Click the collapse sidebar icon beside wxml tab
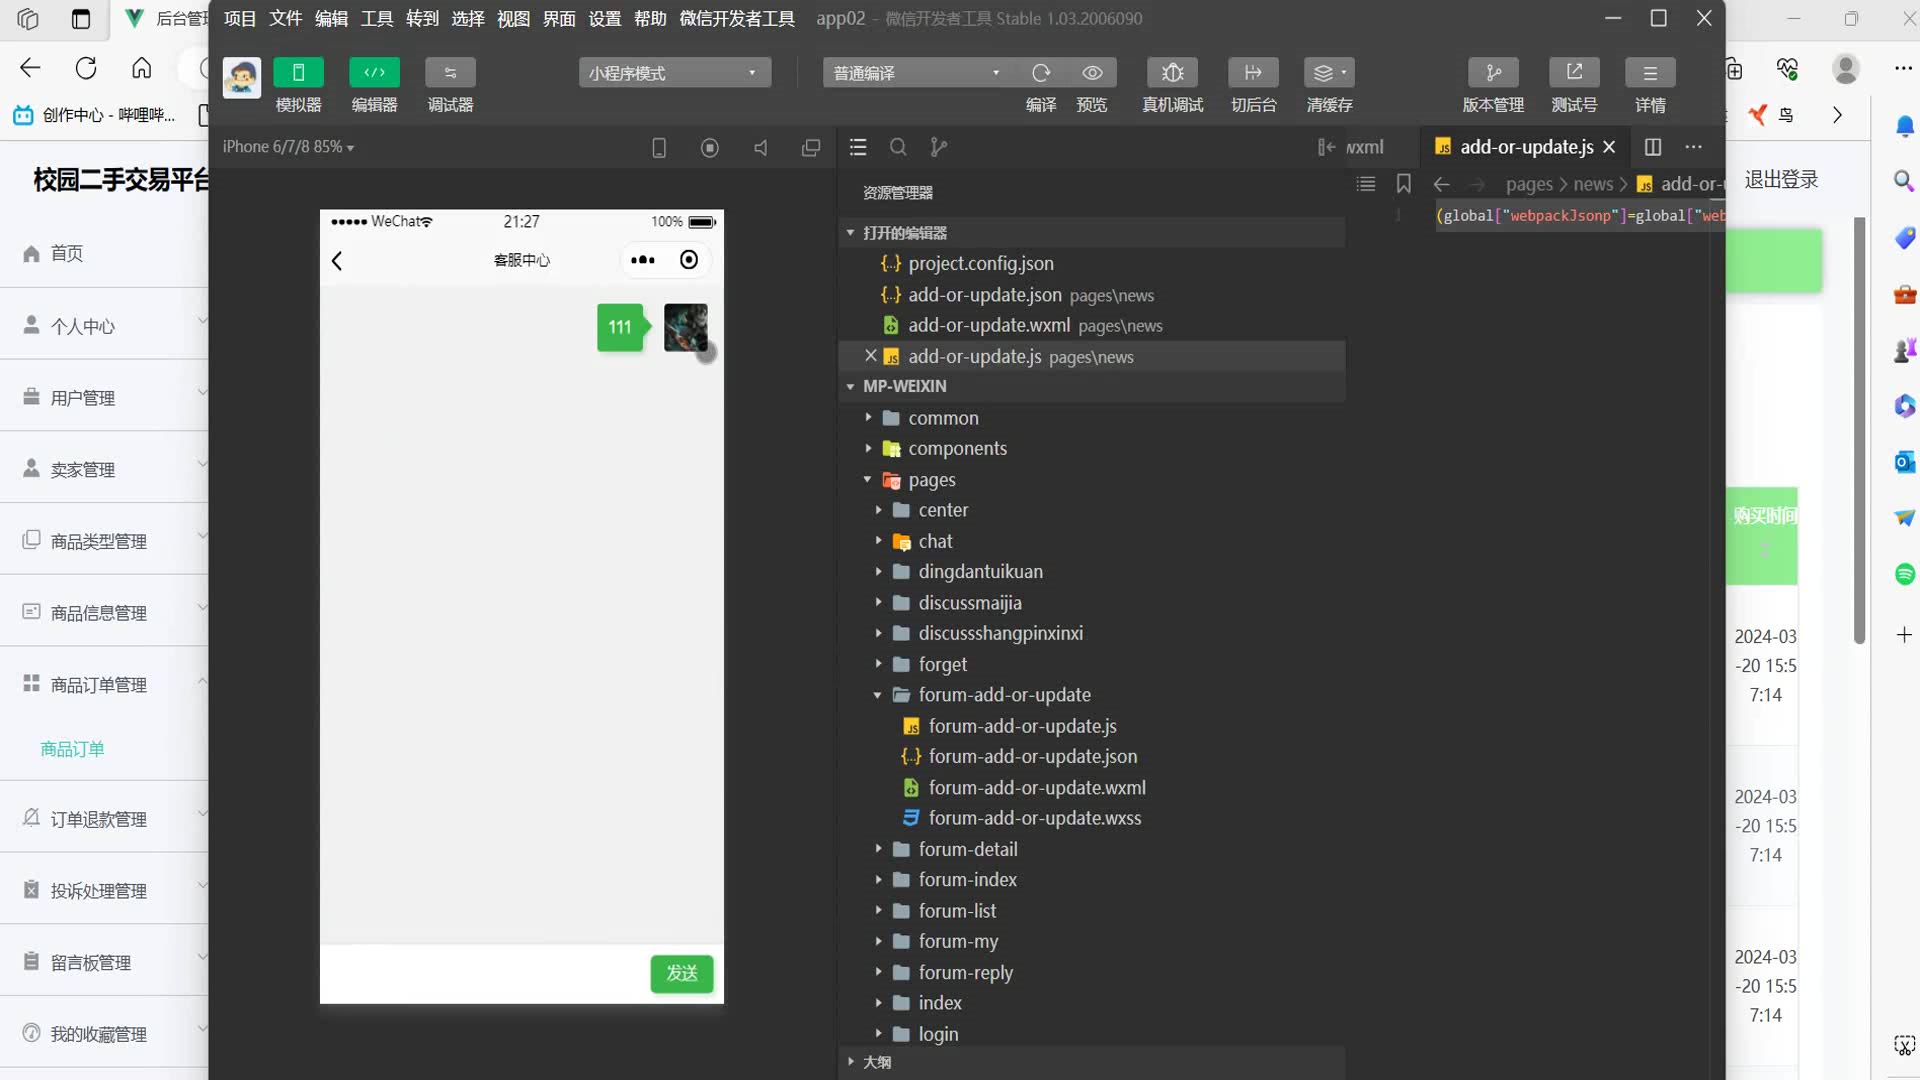1920x1080 pixels. click(x=1326, y=148)
